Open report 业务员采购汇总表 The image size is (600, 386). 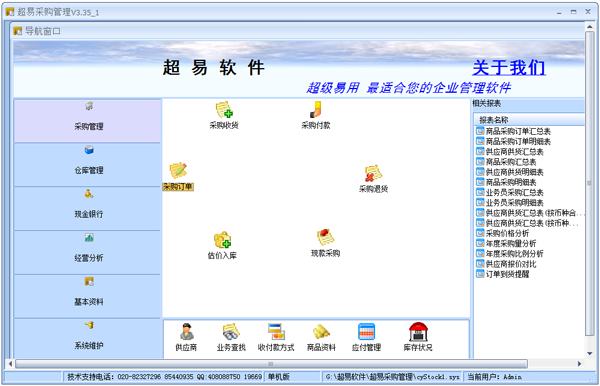click(x=510, y=192)
